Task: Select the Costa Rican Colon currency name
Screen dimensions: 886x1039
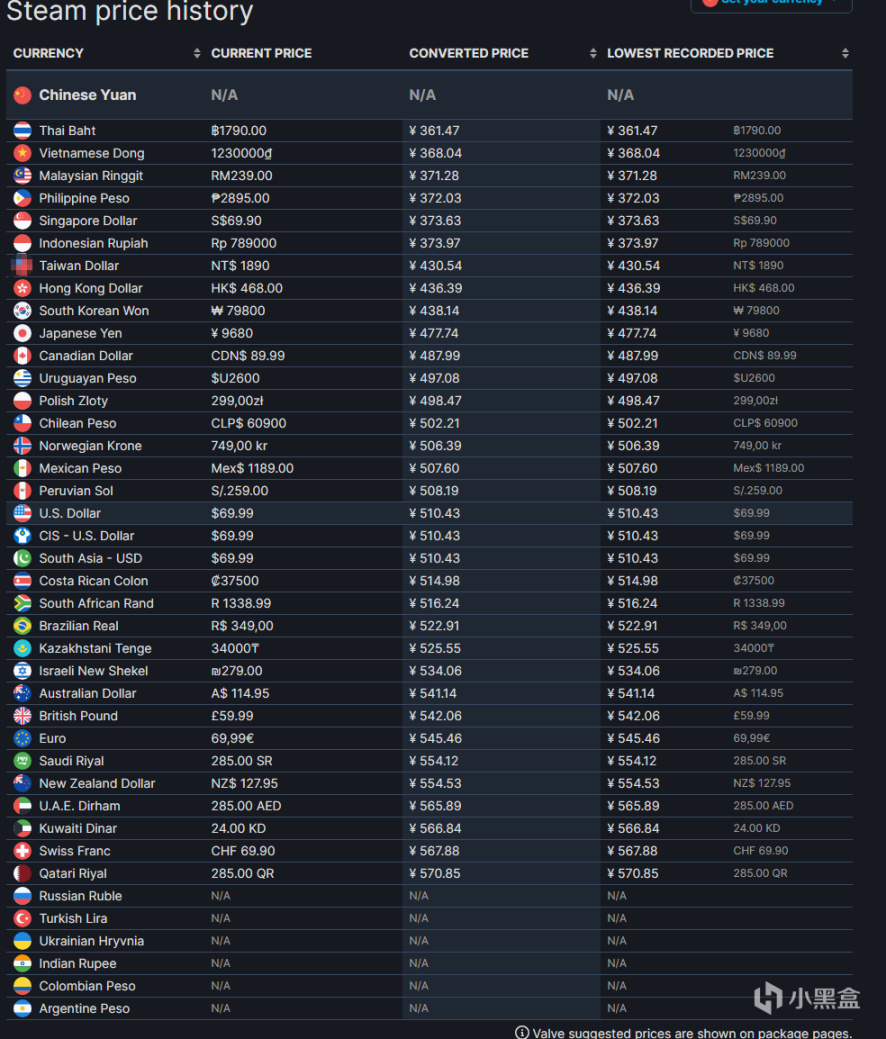Action: click(x=93, y=581)
